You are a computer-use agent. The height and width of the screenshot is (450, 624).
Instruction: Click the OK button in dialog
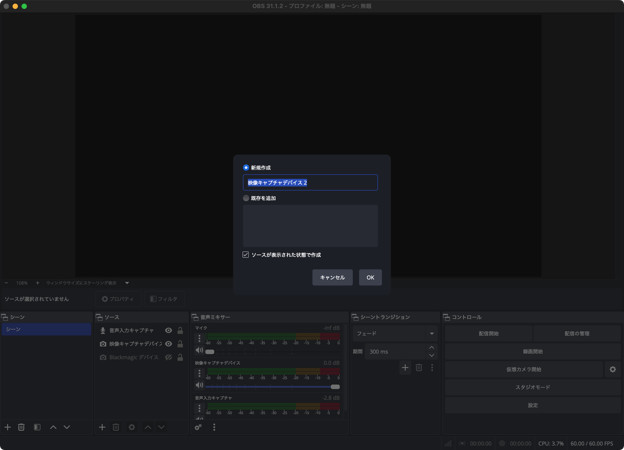370,277
